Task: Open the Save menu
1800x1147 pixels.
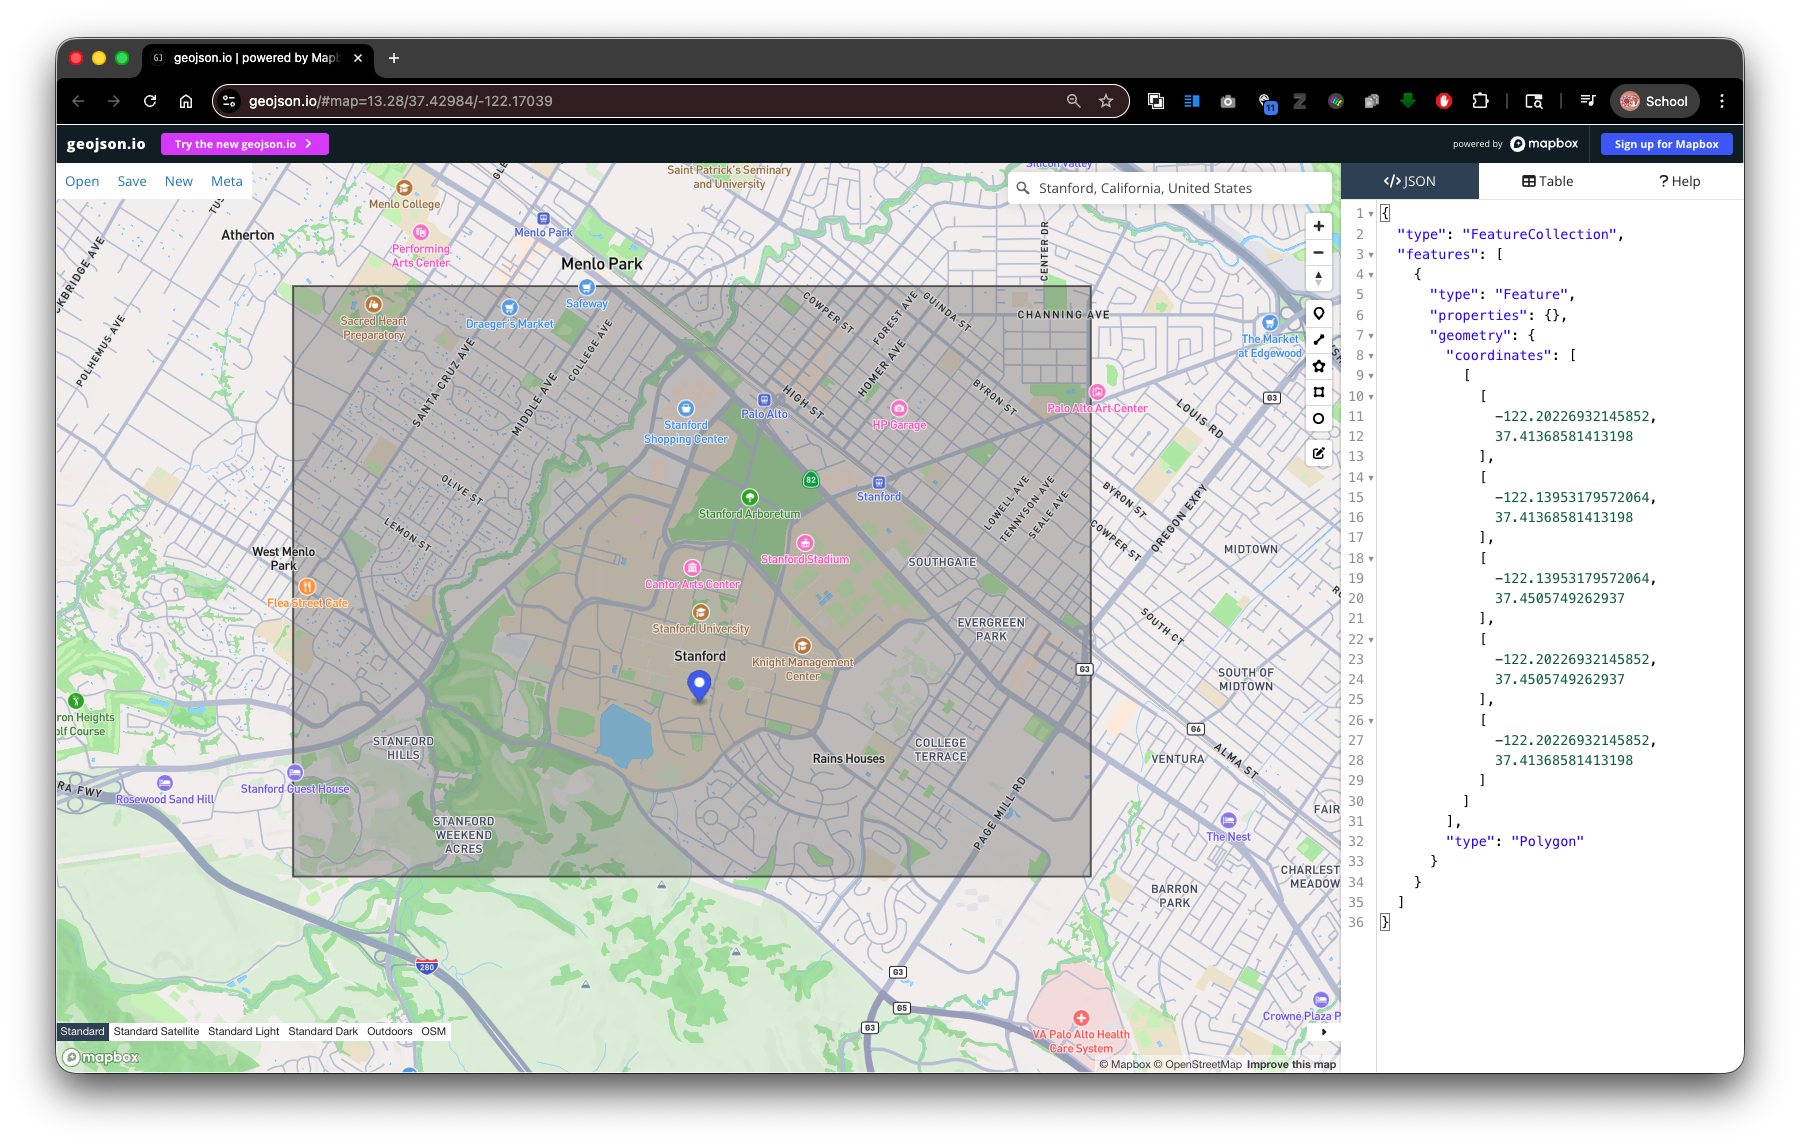Action: coord(132,181)
